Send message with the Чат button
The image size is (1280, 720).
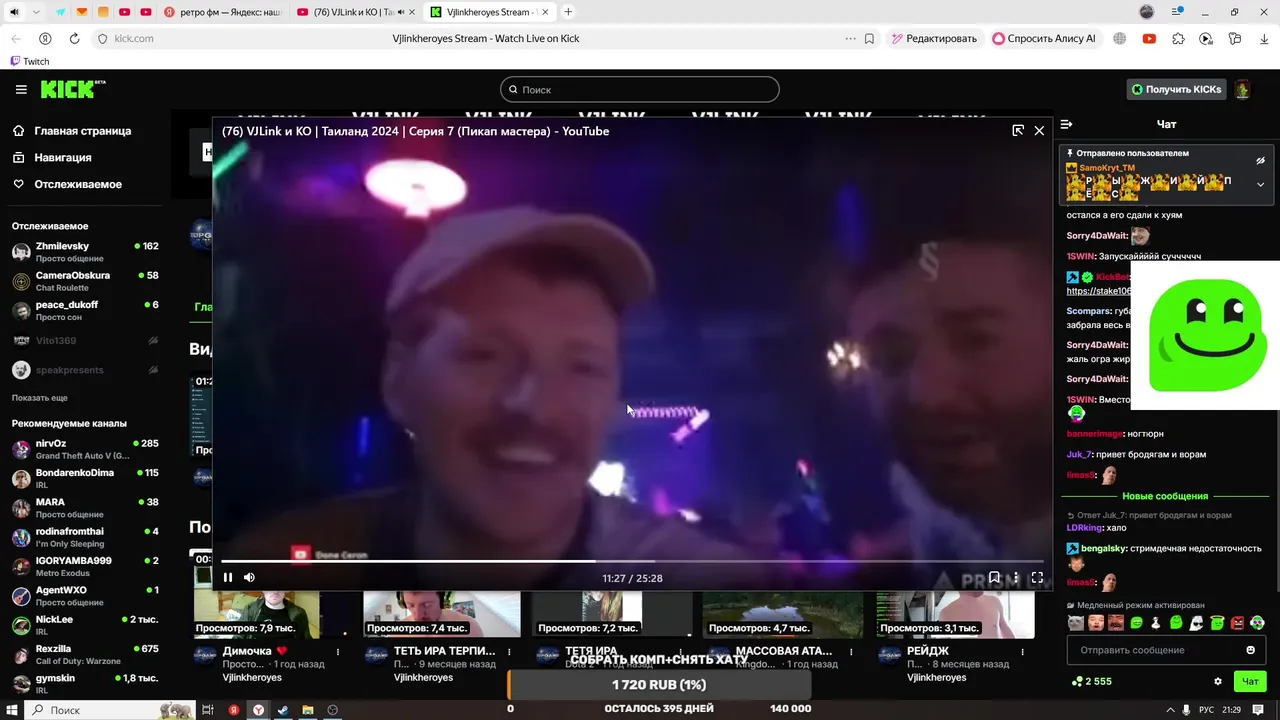[x=1250, y=681]
